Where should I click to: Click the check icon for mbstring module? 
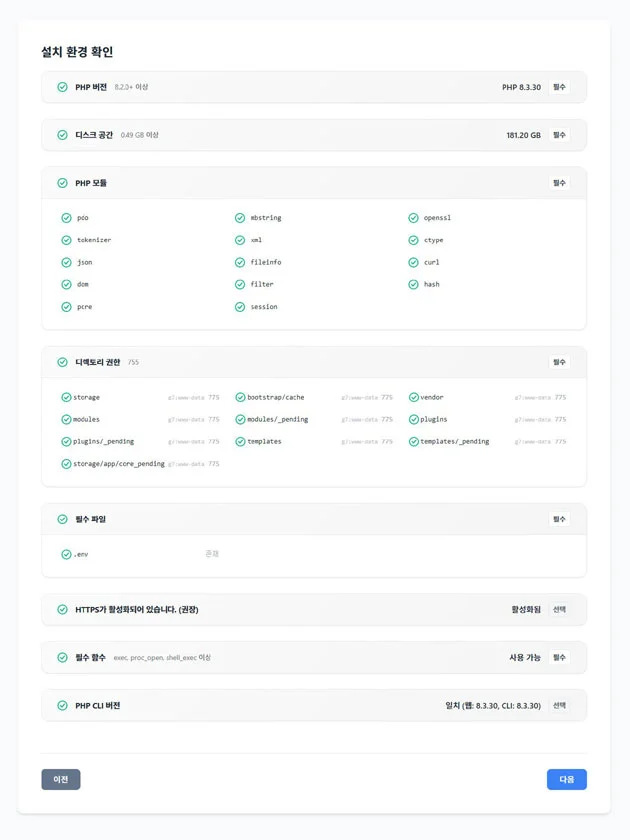coord(240,218)
